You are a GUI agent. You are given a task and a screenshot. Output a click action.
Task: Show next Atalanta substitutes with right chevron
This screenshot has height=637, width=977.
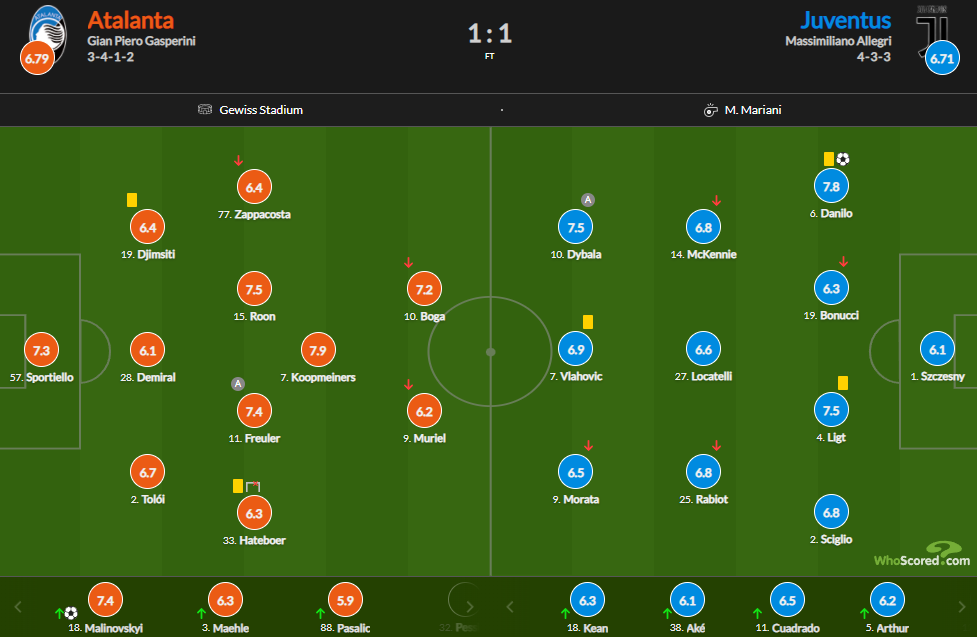pyautogui.click(x=469, y=606)
